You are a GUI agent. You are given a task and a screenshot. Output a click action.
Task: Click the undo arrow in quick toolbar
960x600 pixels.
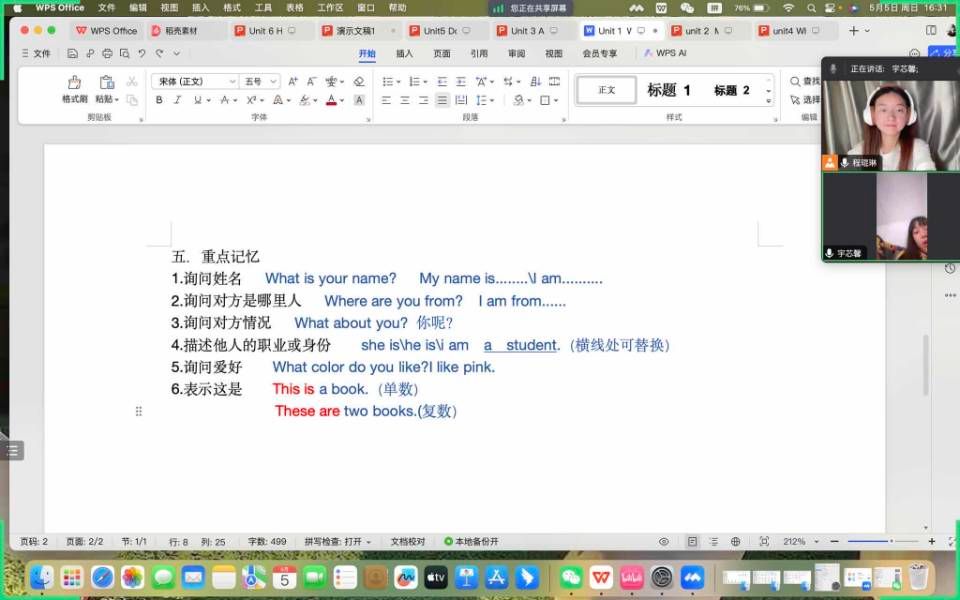pyautogui.click(x=141, y=54)
